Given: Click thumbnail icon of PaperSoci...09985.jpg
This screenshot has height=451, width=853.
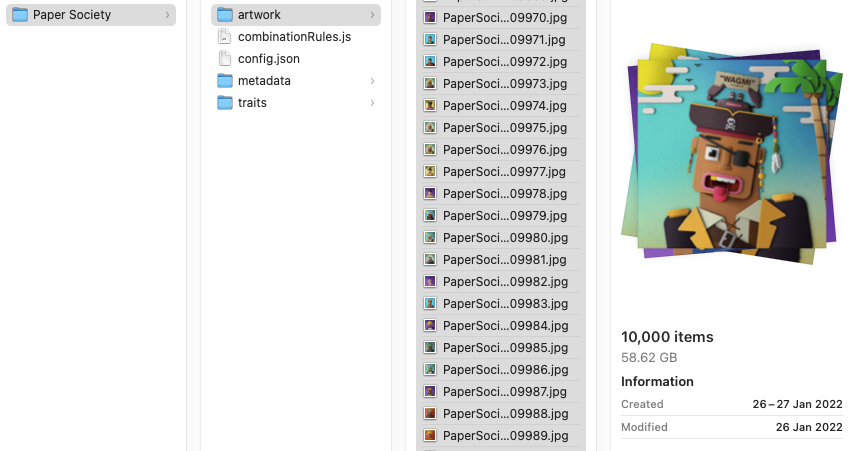Looking at the screenshot, I should tap(430, 347).
